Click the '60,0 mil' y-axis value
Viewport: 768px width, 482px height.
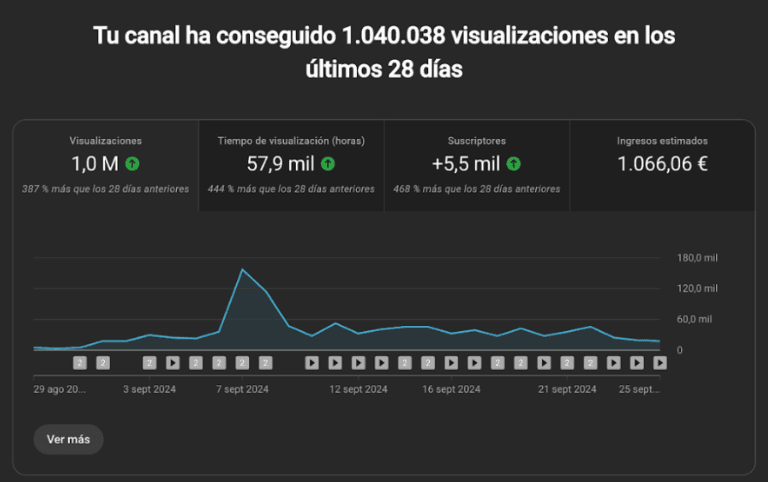coord(694,319)
